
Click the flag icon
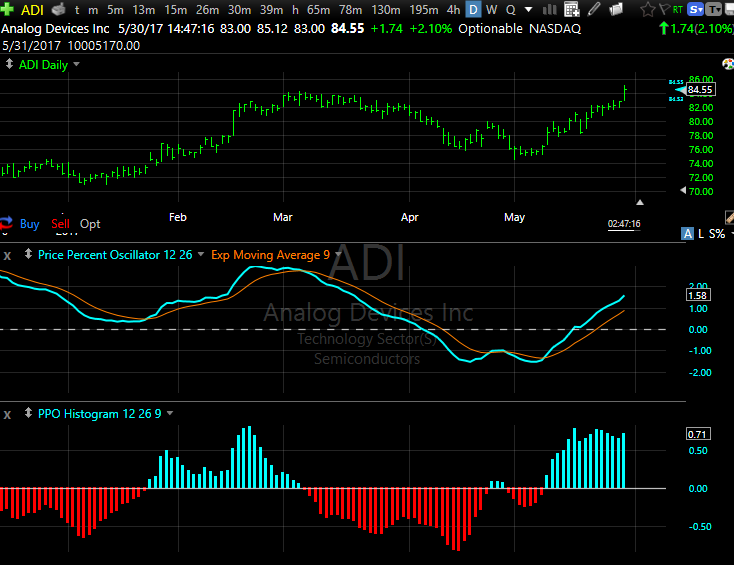[x=664, y=9]
